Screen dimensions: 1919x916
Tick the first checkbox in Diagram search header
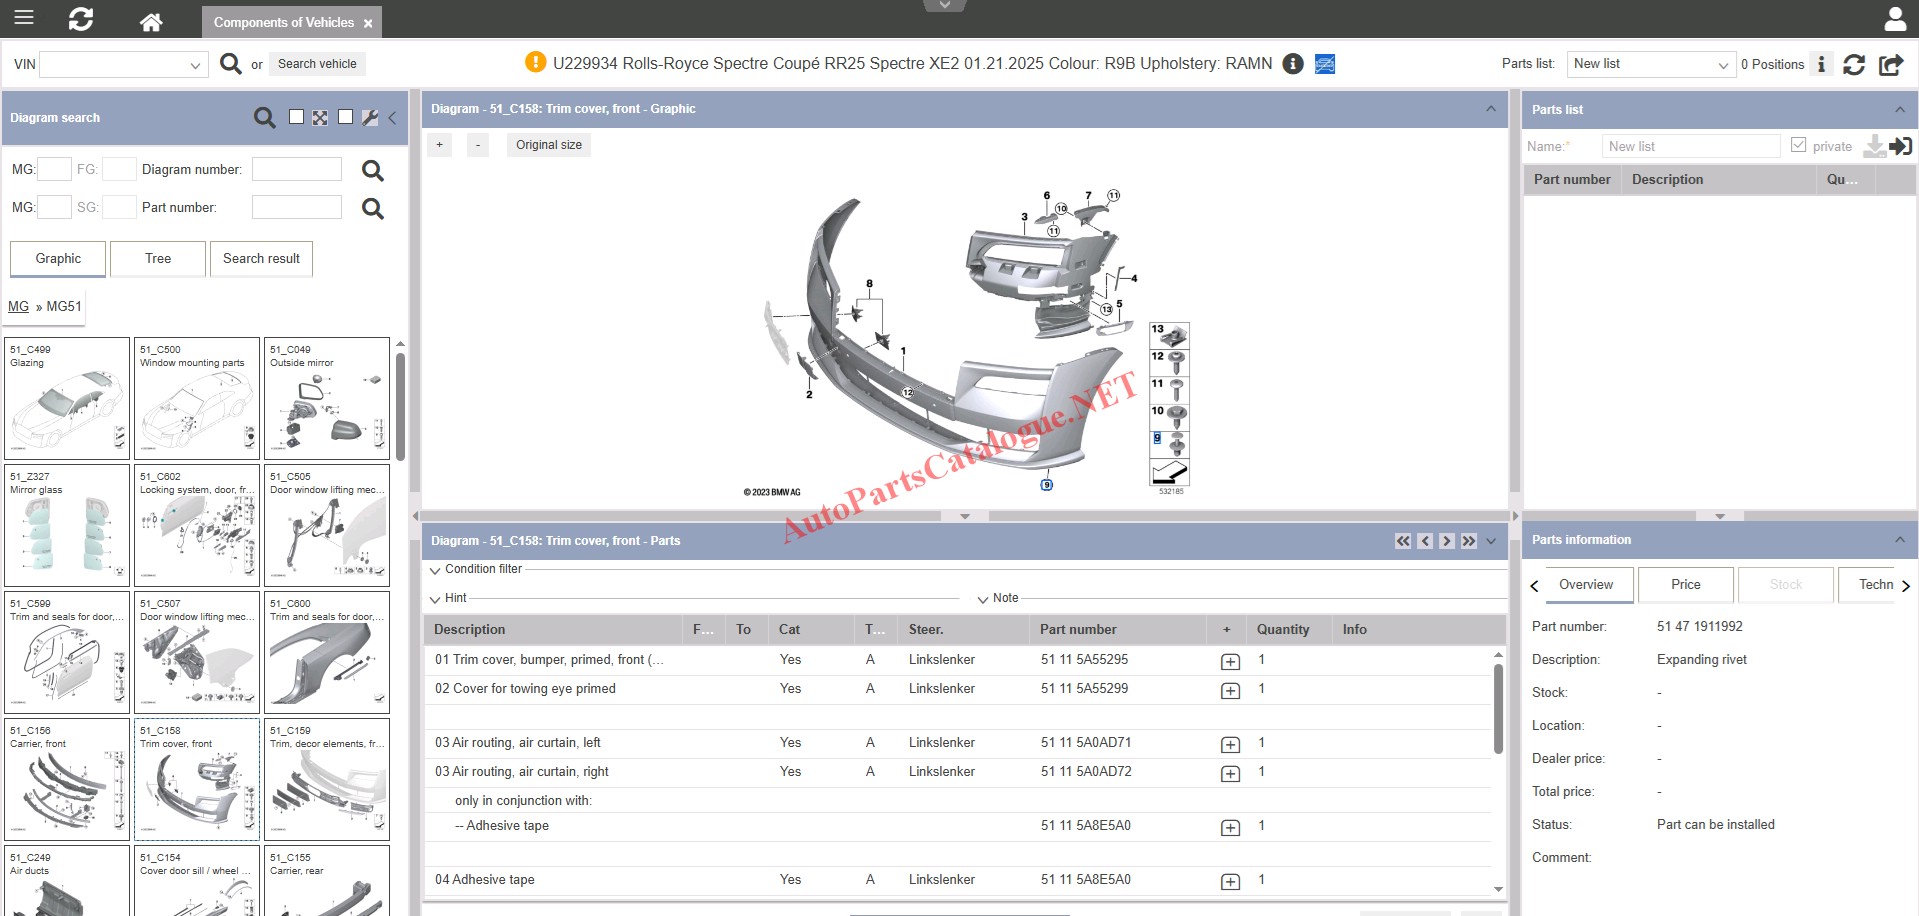(x=296, y=117)
